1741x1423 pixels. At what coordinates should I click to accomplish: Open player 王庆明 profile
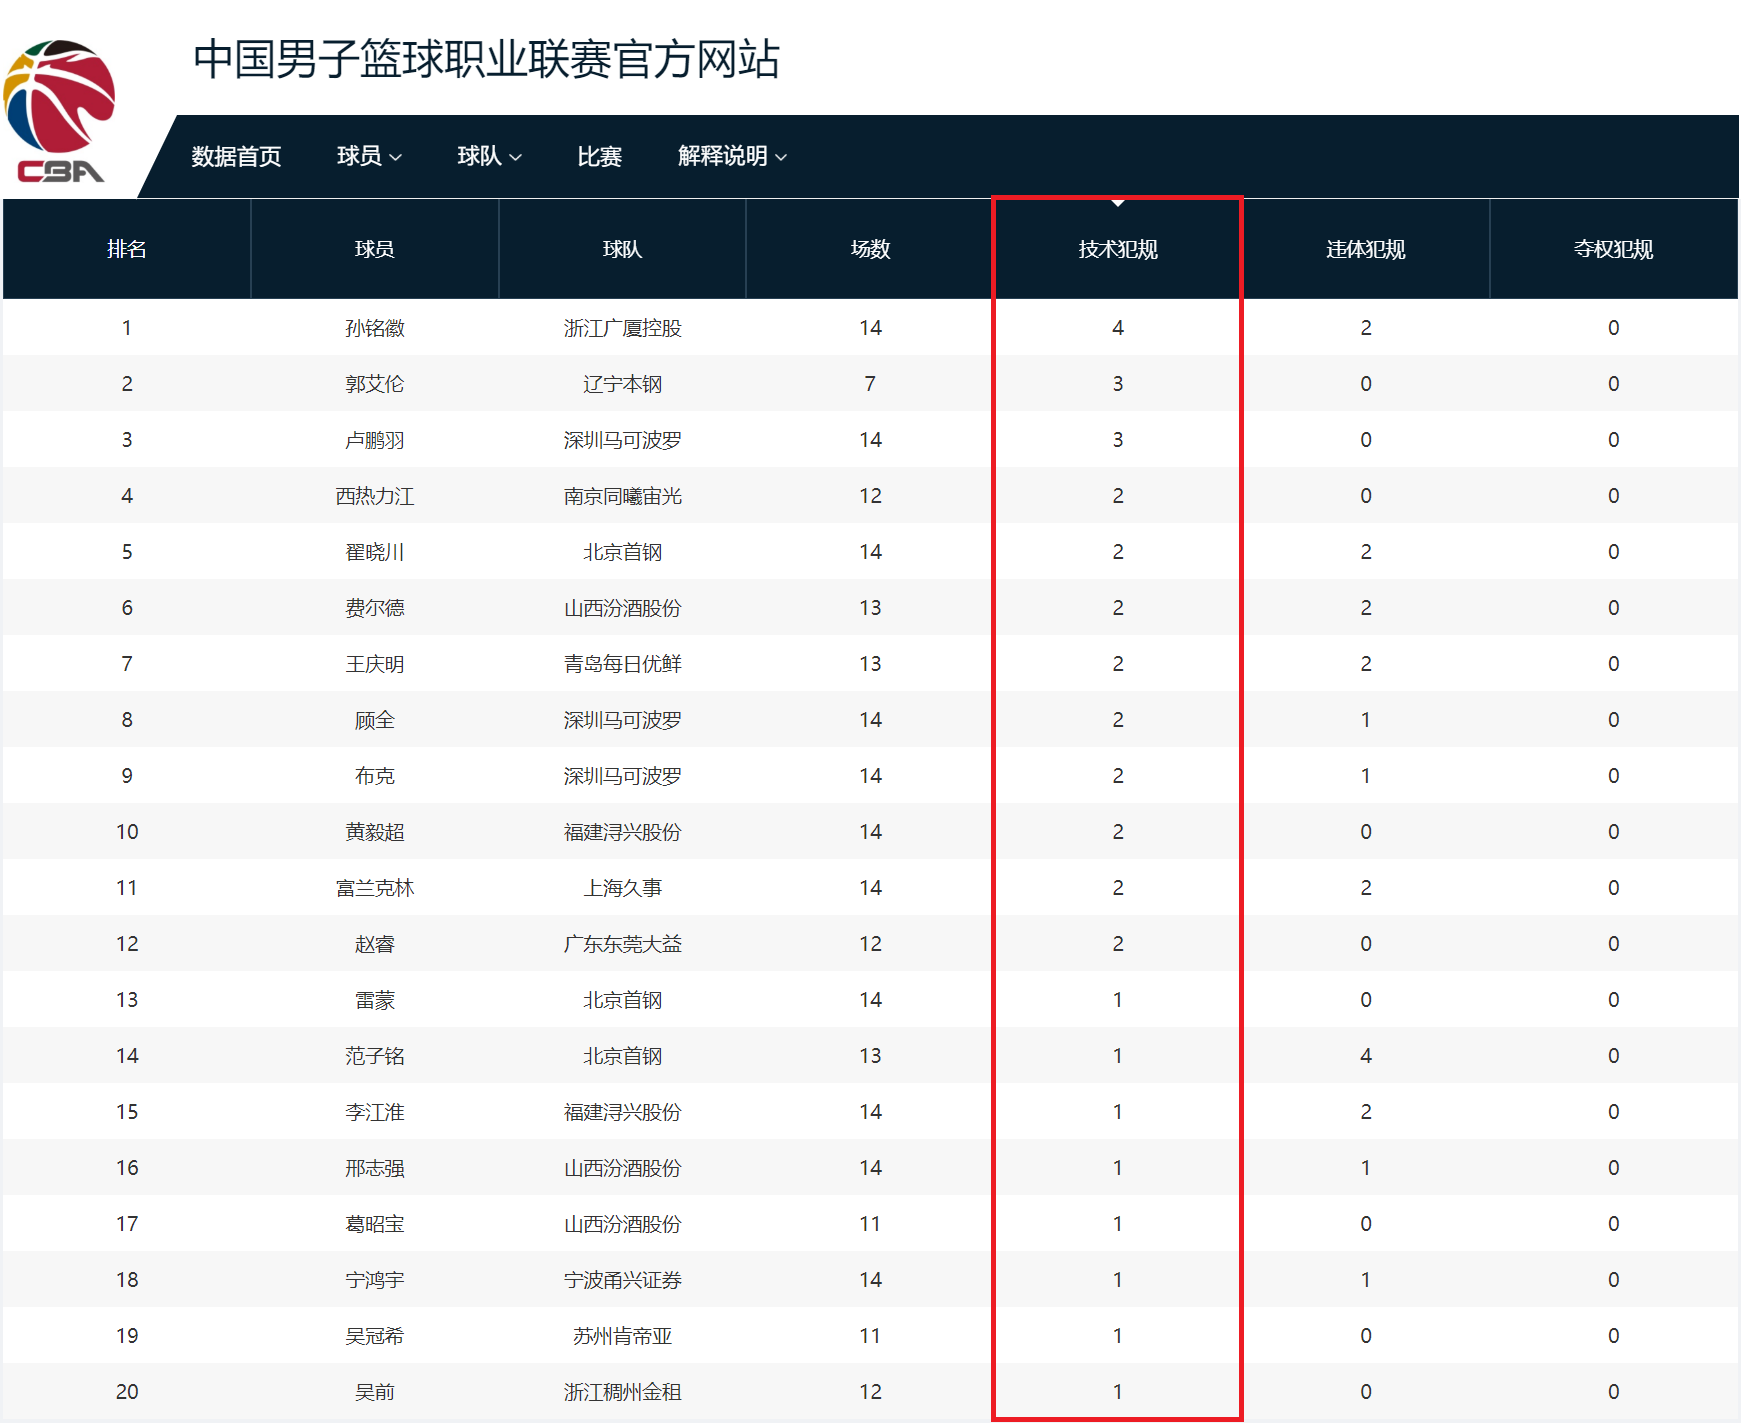point(375,664)
